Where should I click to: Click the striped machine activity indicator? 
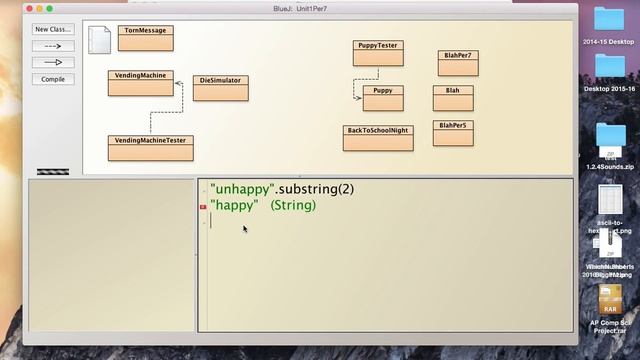pos(53,172)
